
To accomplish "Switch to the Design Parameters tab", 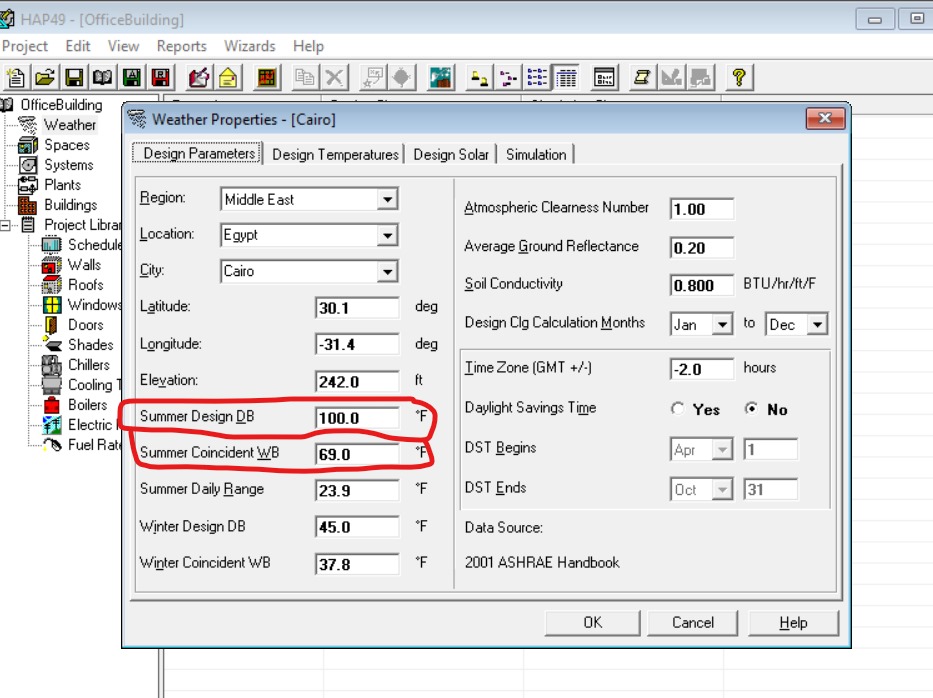I will (199, 154).
